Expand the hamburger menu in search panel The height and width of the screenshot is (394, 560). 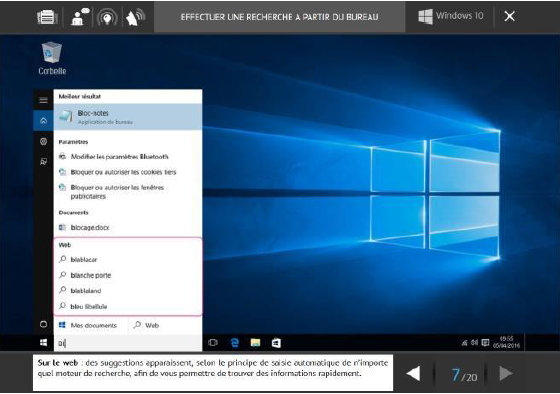[44, 100]
